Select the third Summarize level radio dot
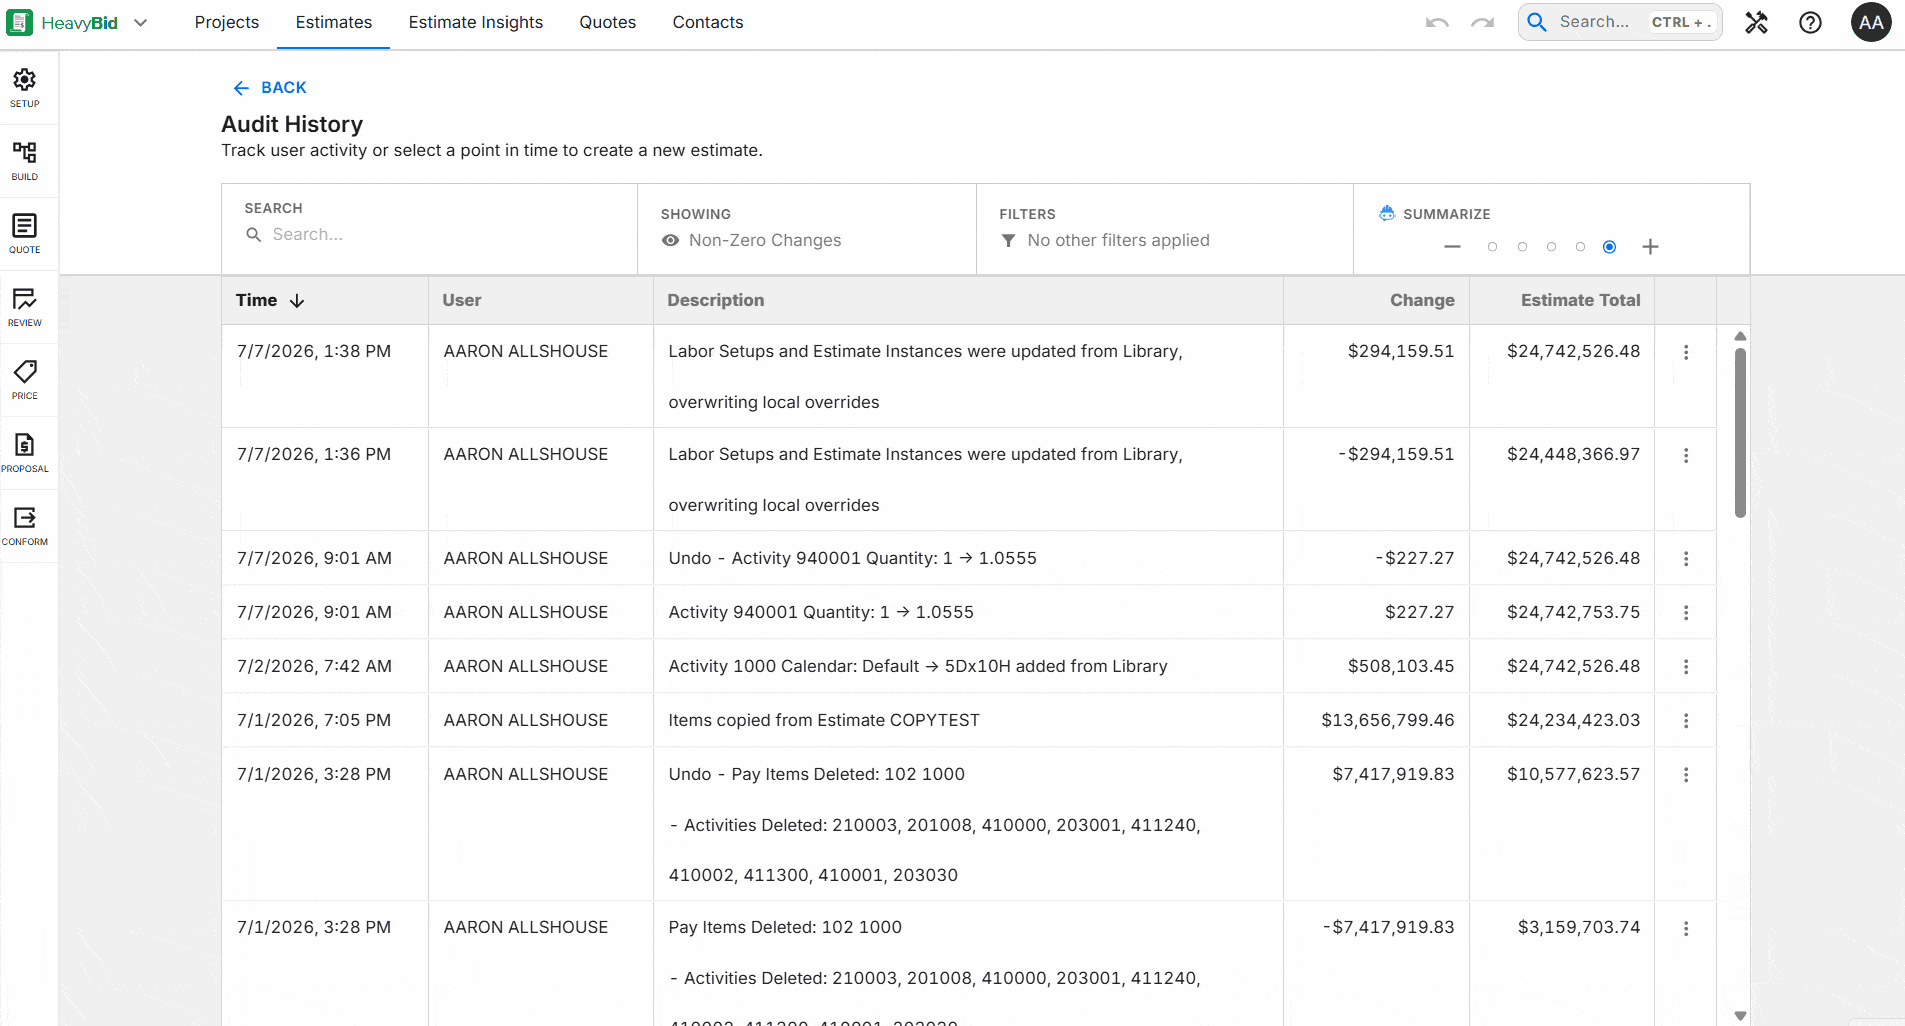This screenshot has height=1026, width=1905. click(1551, 247)
